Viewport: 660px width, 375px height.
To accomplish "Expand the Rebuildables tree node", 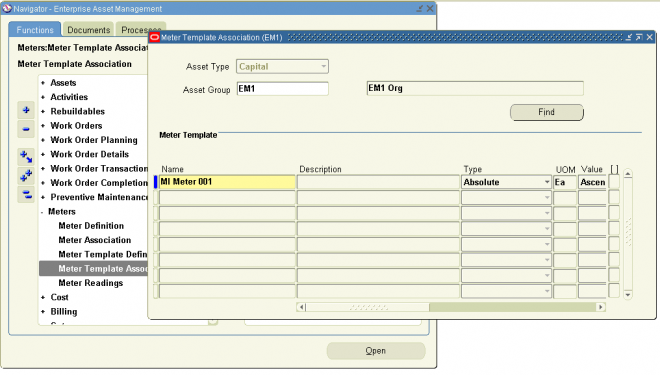I will click(x=43, y=112).
